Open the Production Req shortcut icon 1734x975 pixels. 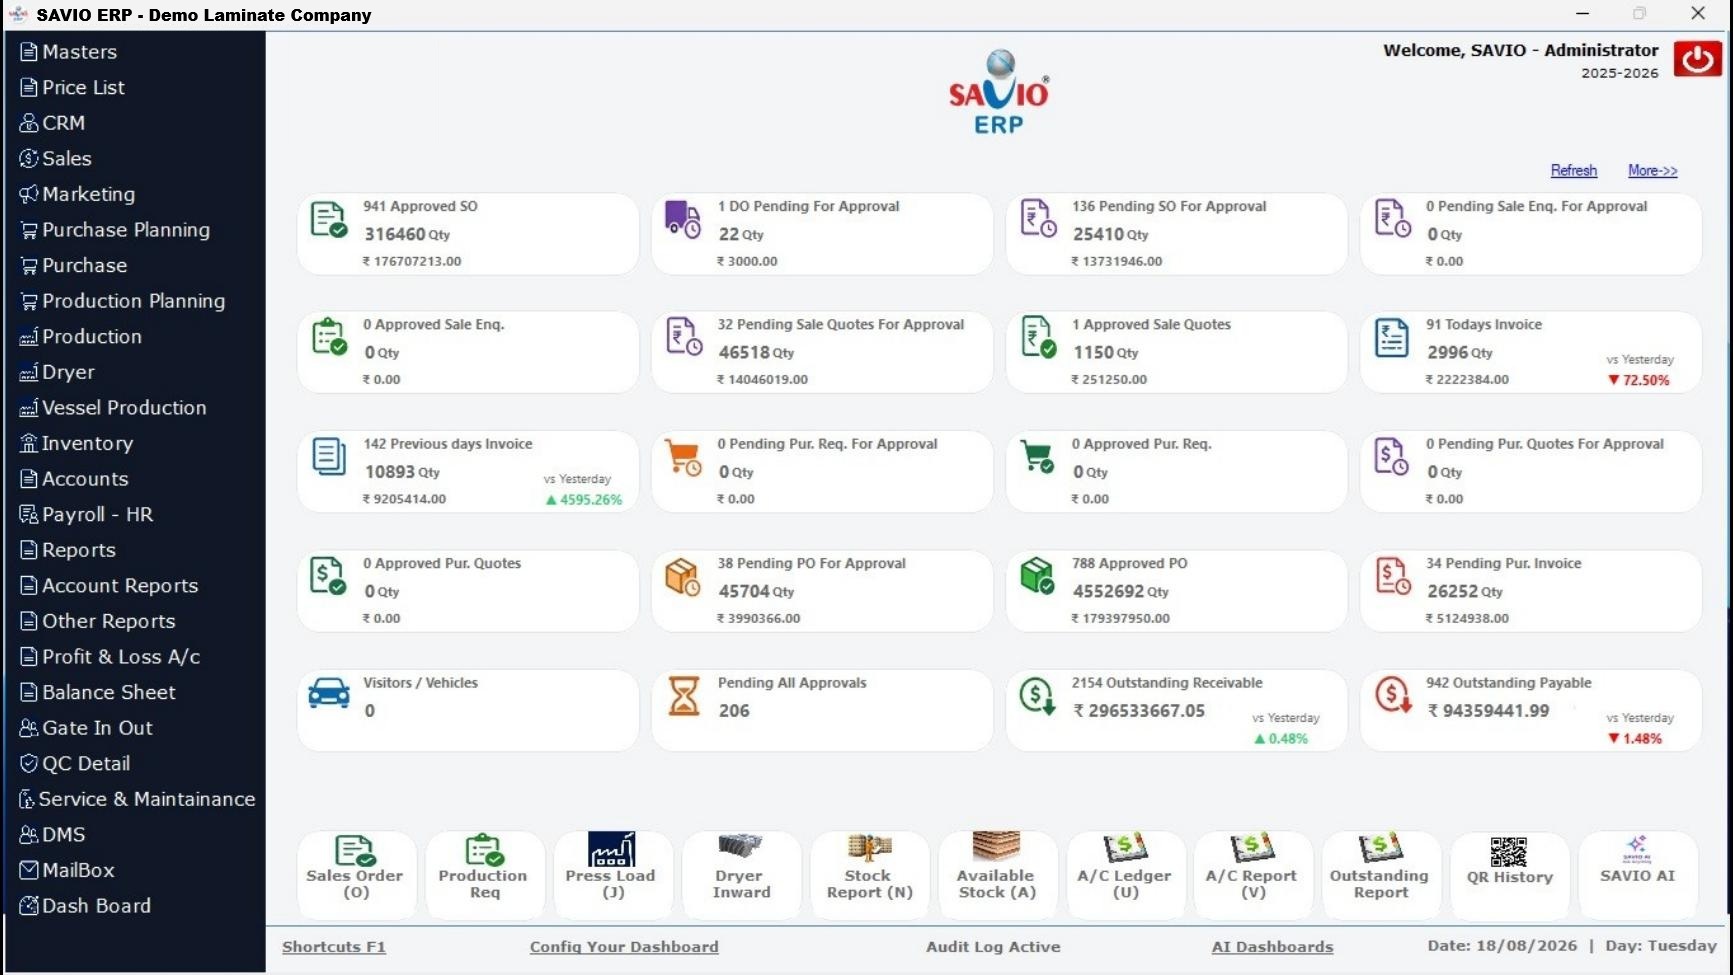(484, 851)
